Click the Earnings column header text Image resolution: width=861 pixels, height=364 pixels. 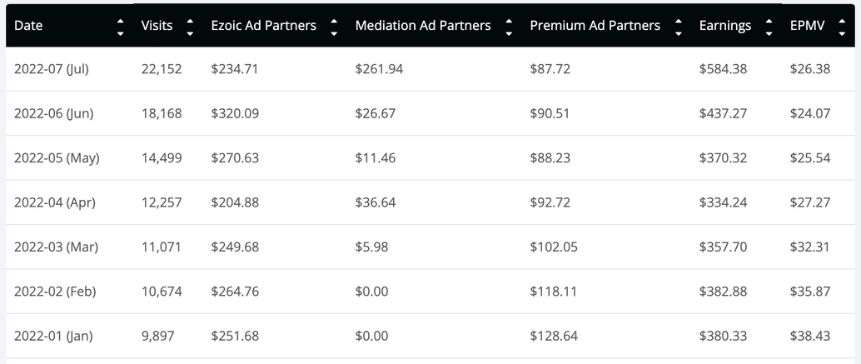pyautogui.click(x=725, y=26)
